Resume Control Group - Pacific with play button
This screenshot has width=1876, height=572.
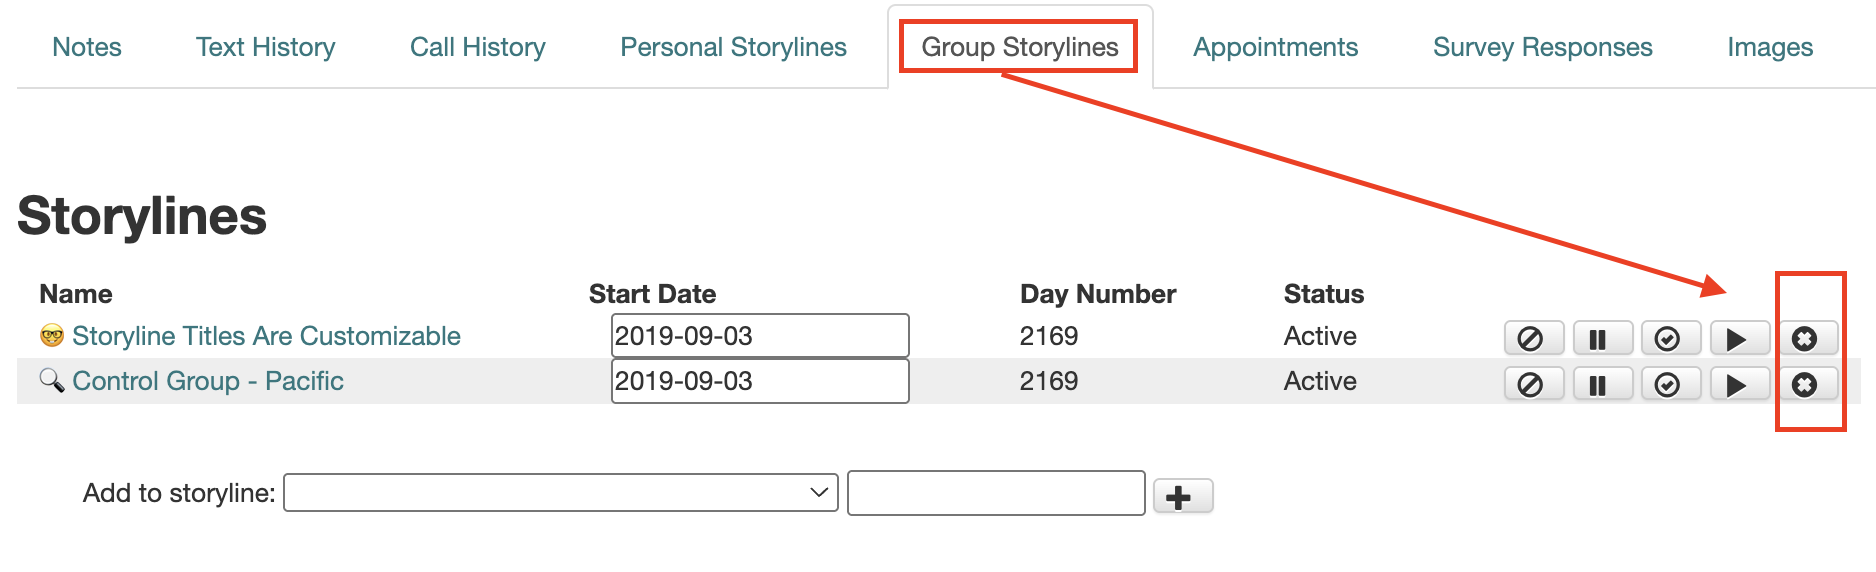pos(1738,385)
